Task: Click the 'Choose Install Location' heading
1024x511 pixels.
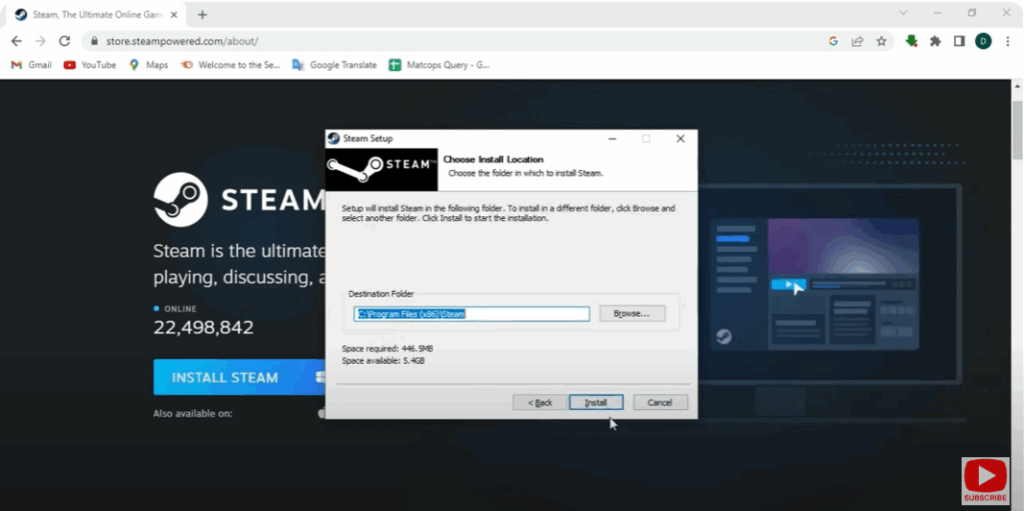Action: coord(493,159)
